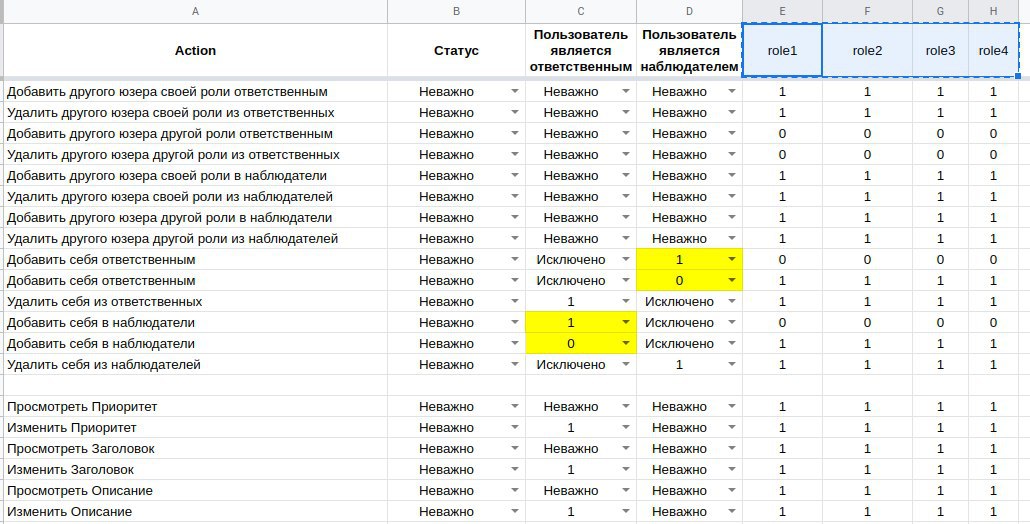Select cell "Удалить себя из наблюдателей"
The height and width of the screenshot is (524, 1030).
coord(195,364)
